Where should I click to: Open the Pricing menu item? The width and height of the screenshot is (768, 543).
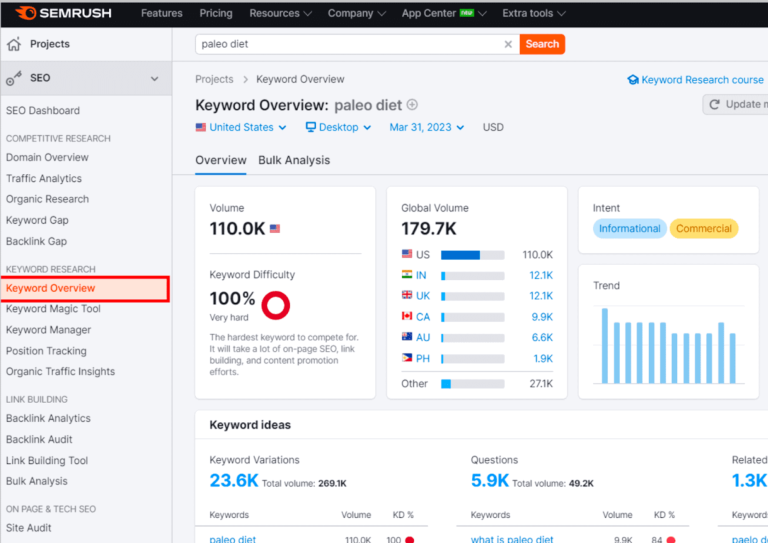(x=216, y=13)
